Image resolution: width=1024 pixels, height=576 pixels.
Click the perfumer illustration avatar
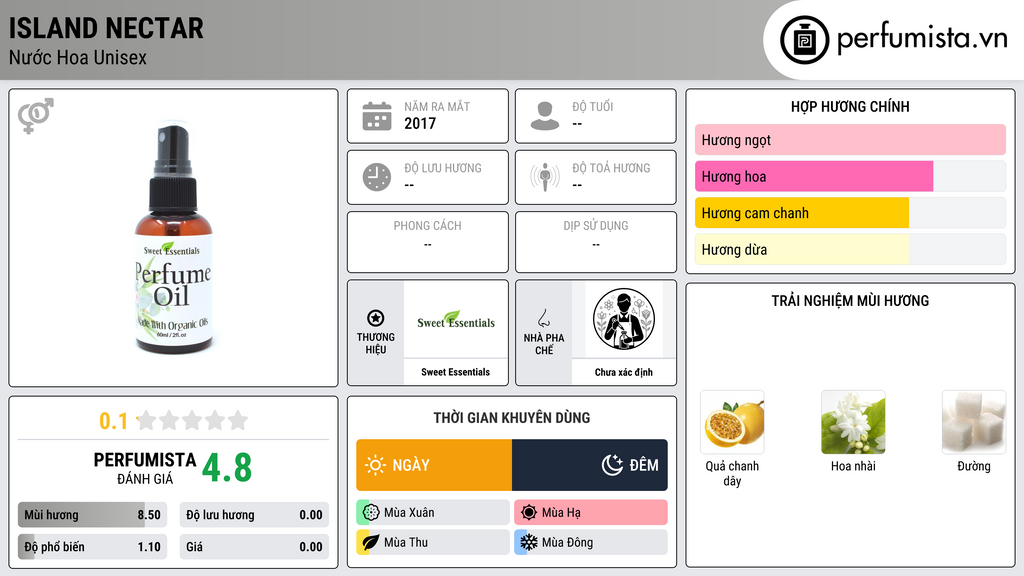point(624,319)
